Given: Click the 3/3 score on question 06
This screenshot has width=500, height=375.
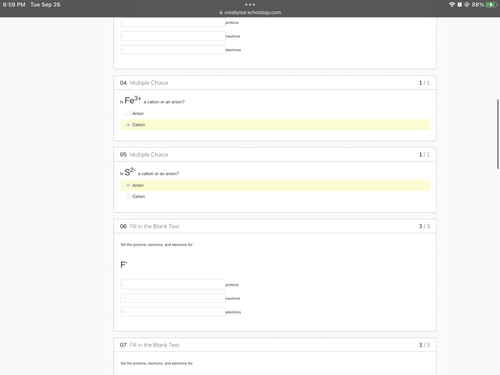Looking at the screenshot, I should [424, 226].
